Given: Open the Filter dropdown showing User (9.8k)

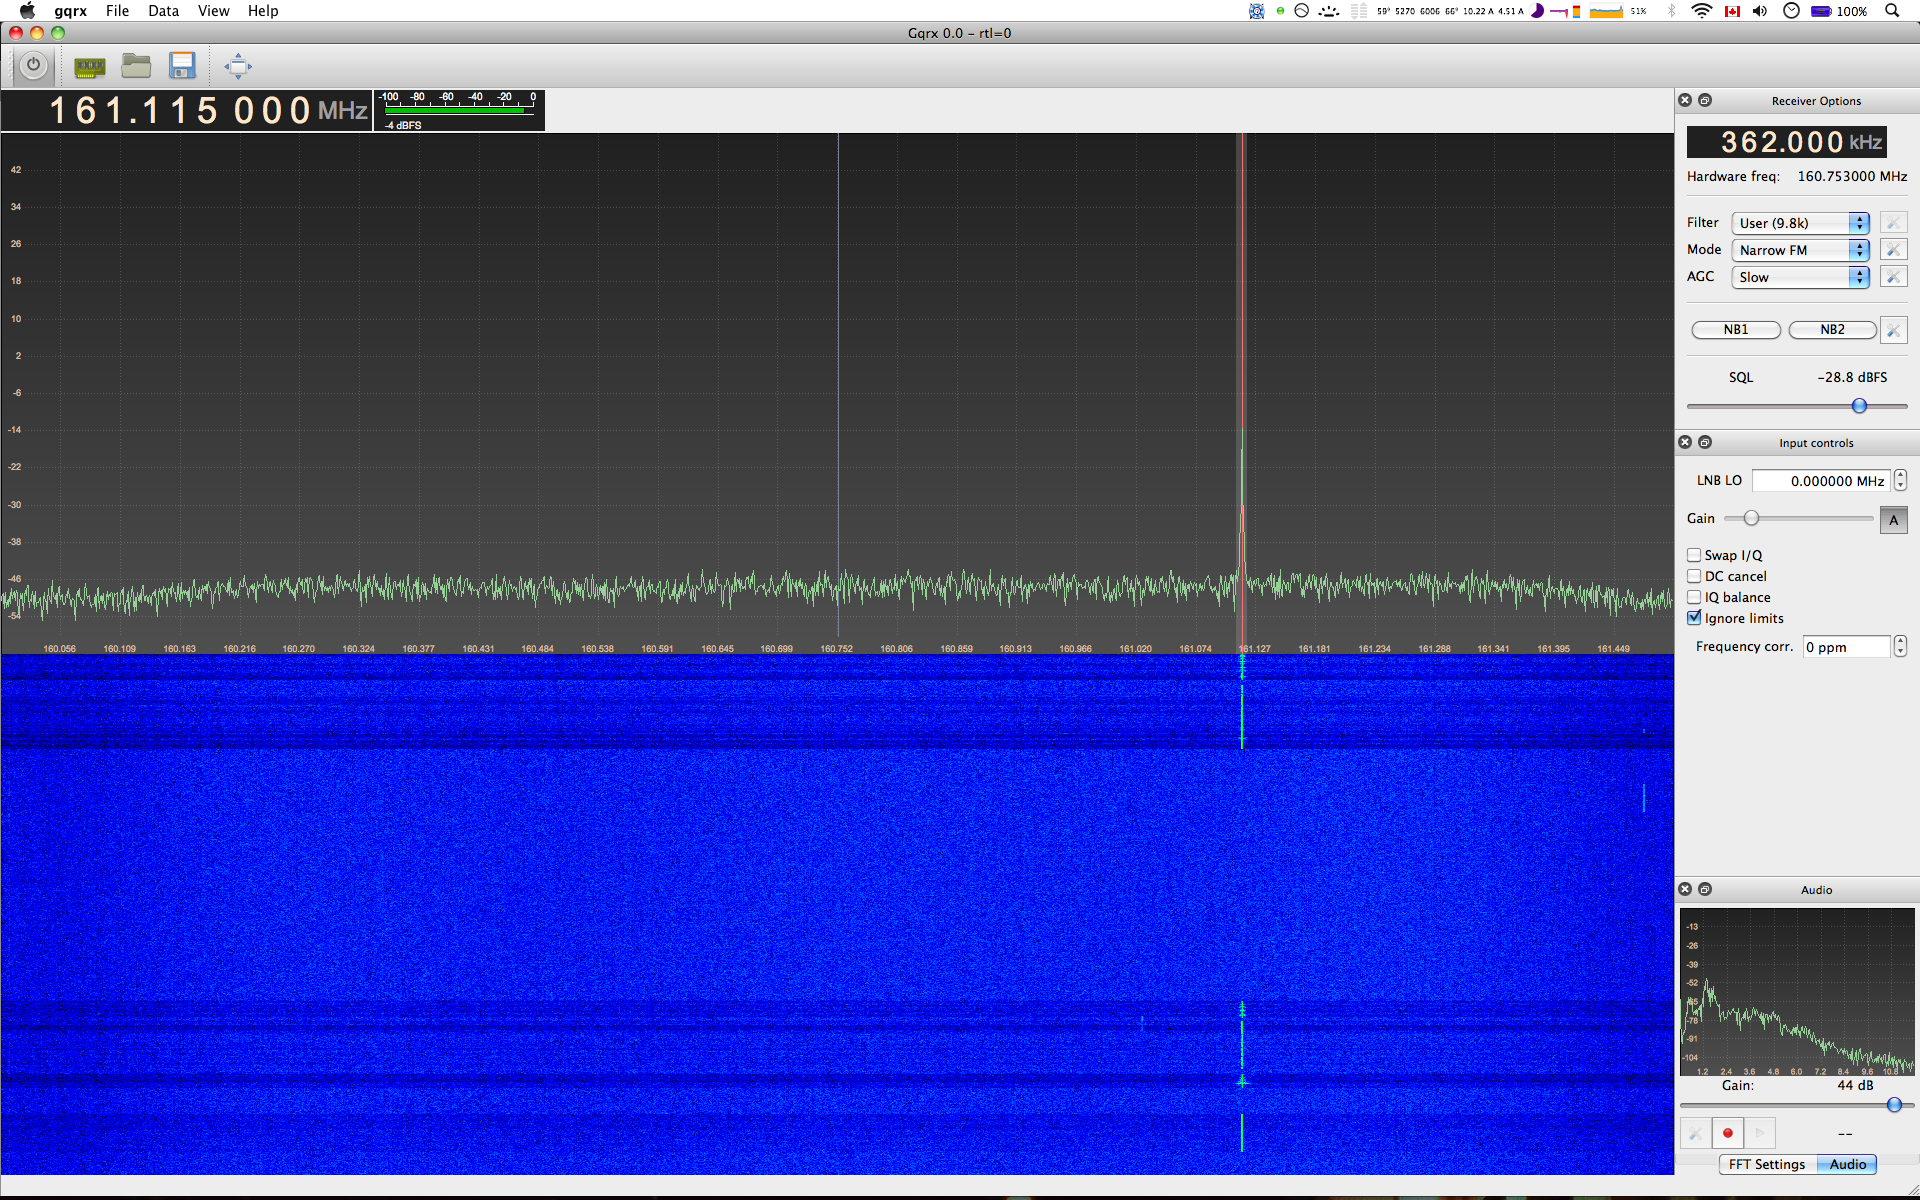Looking at the screenshot, I should 1799,223.
